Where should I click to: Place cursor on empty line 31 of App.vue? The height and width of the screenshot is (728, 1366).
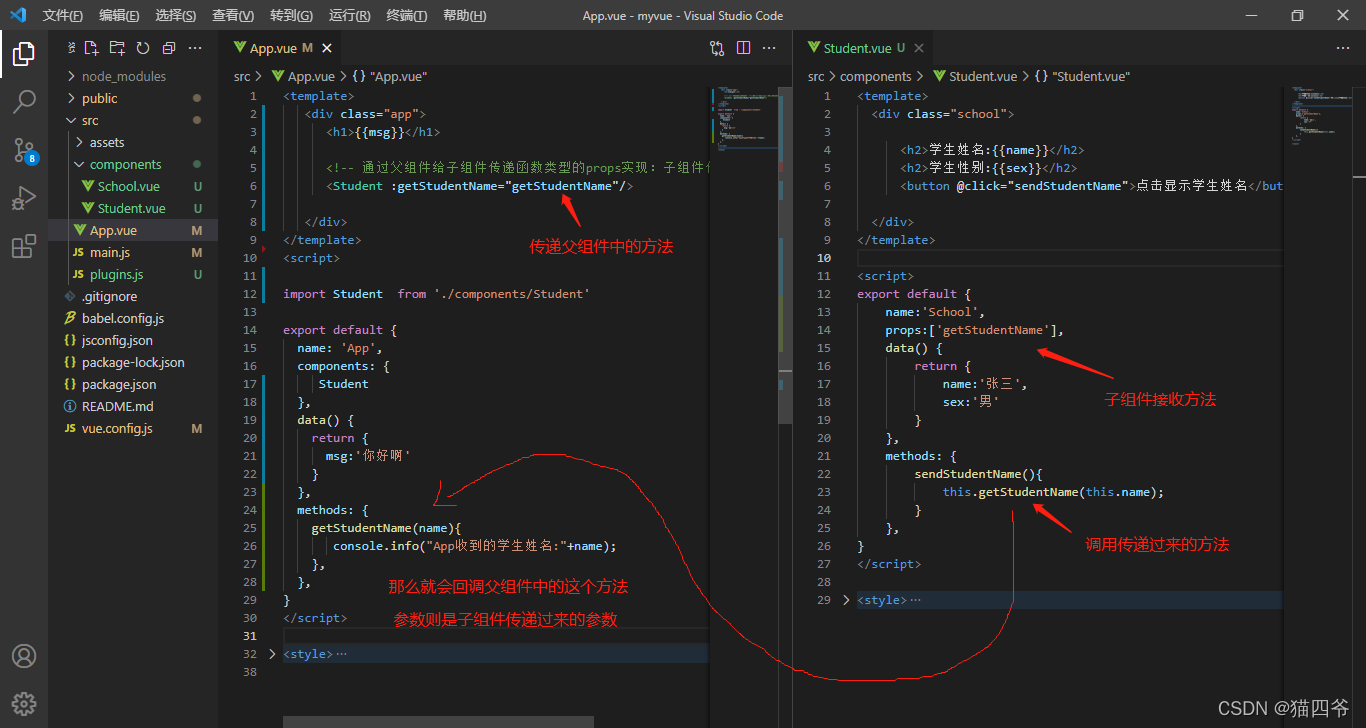point(495,636)
